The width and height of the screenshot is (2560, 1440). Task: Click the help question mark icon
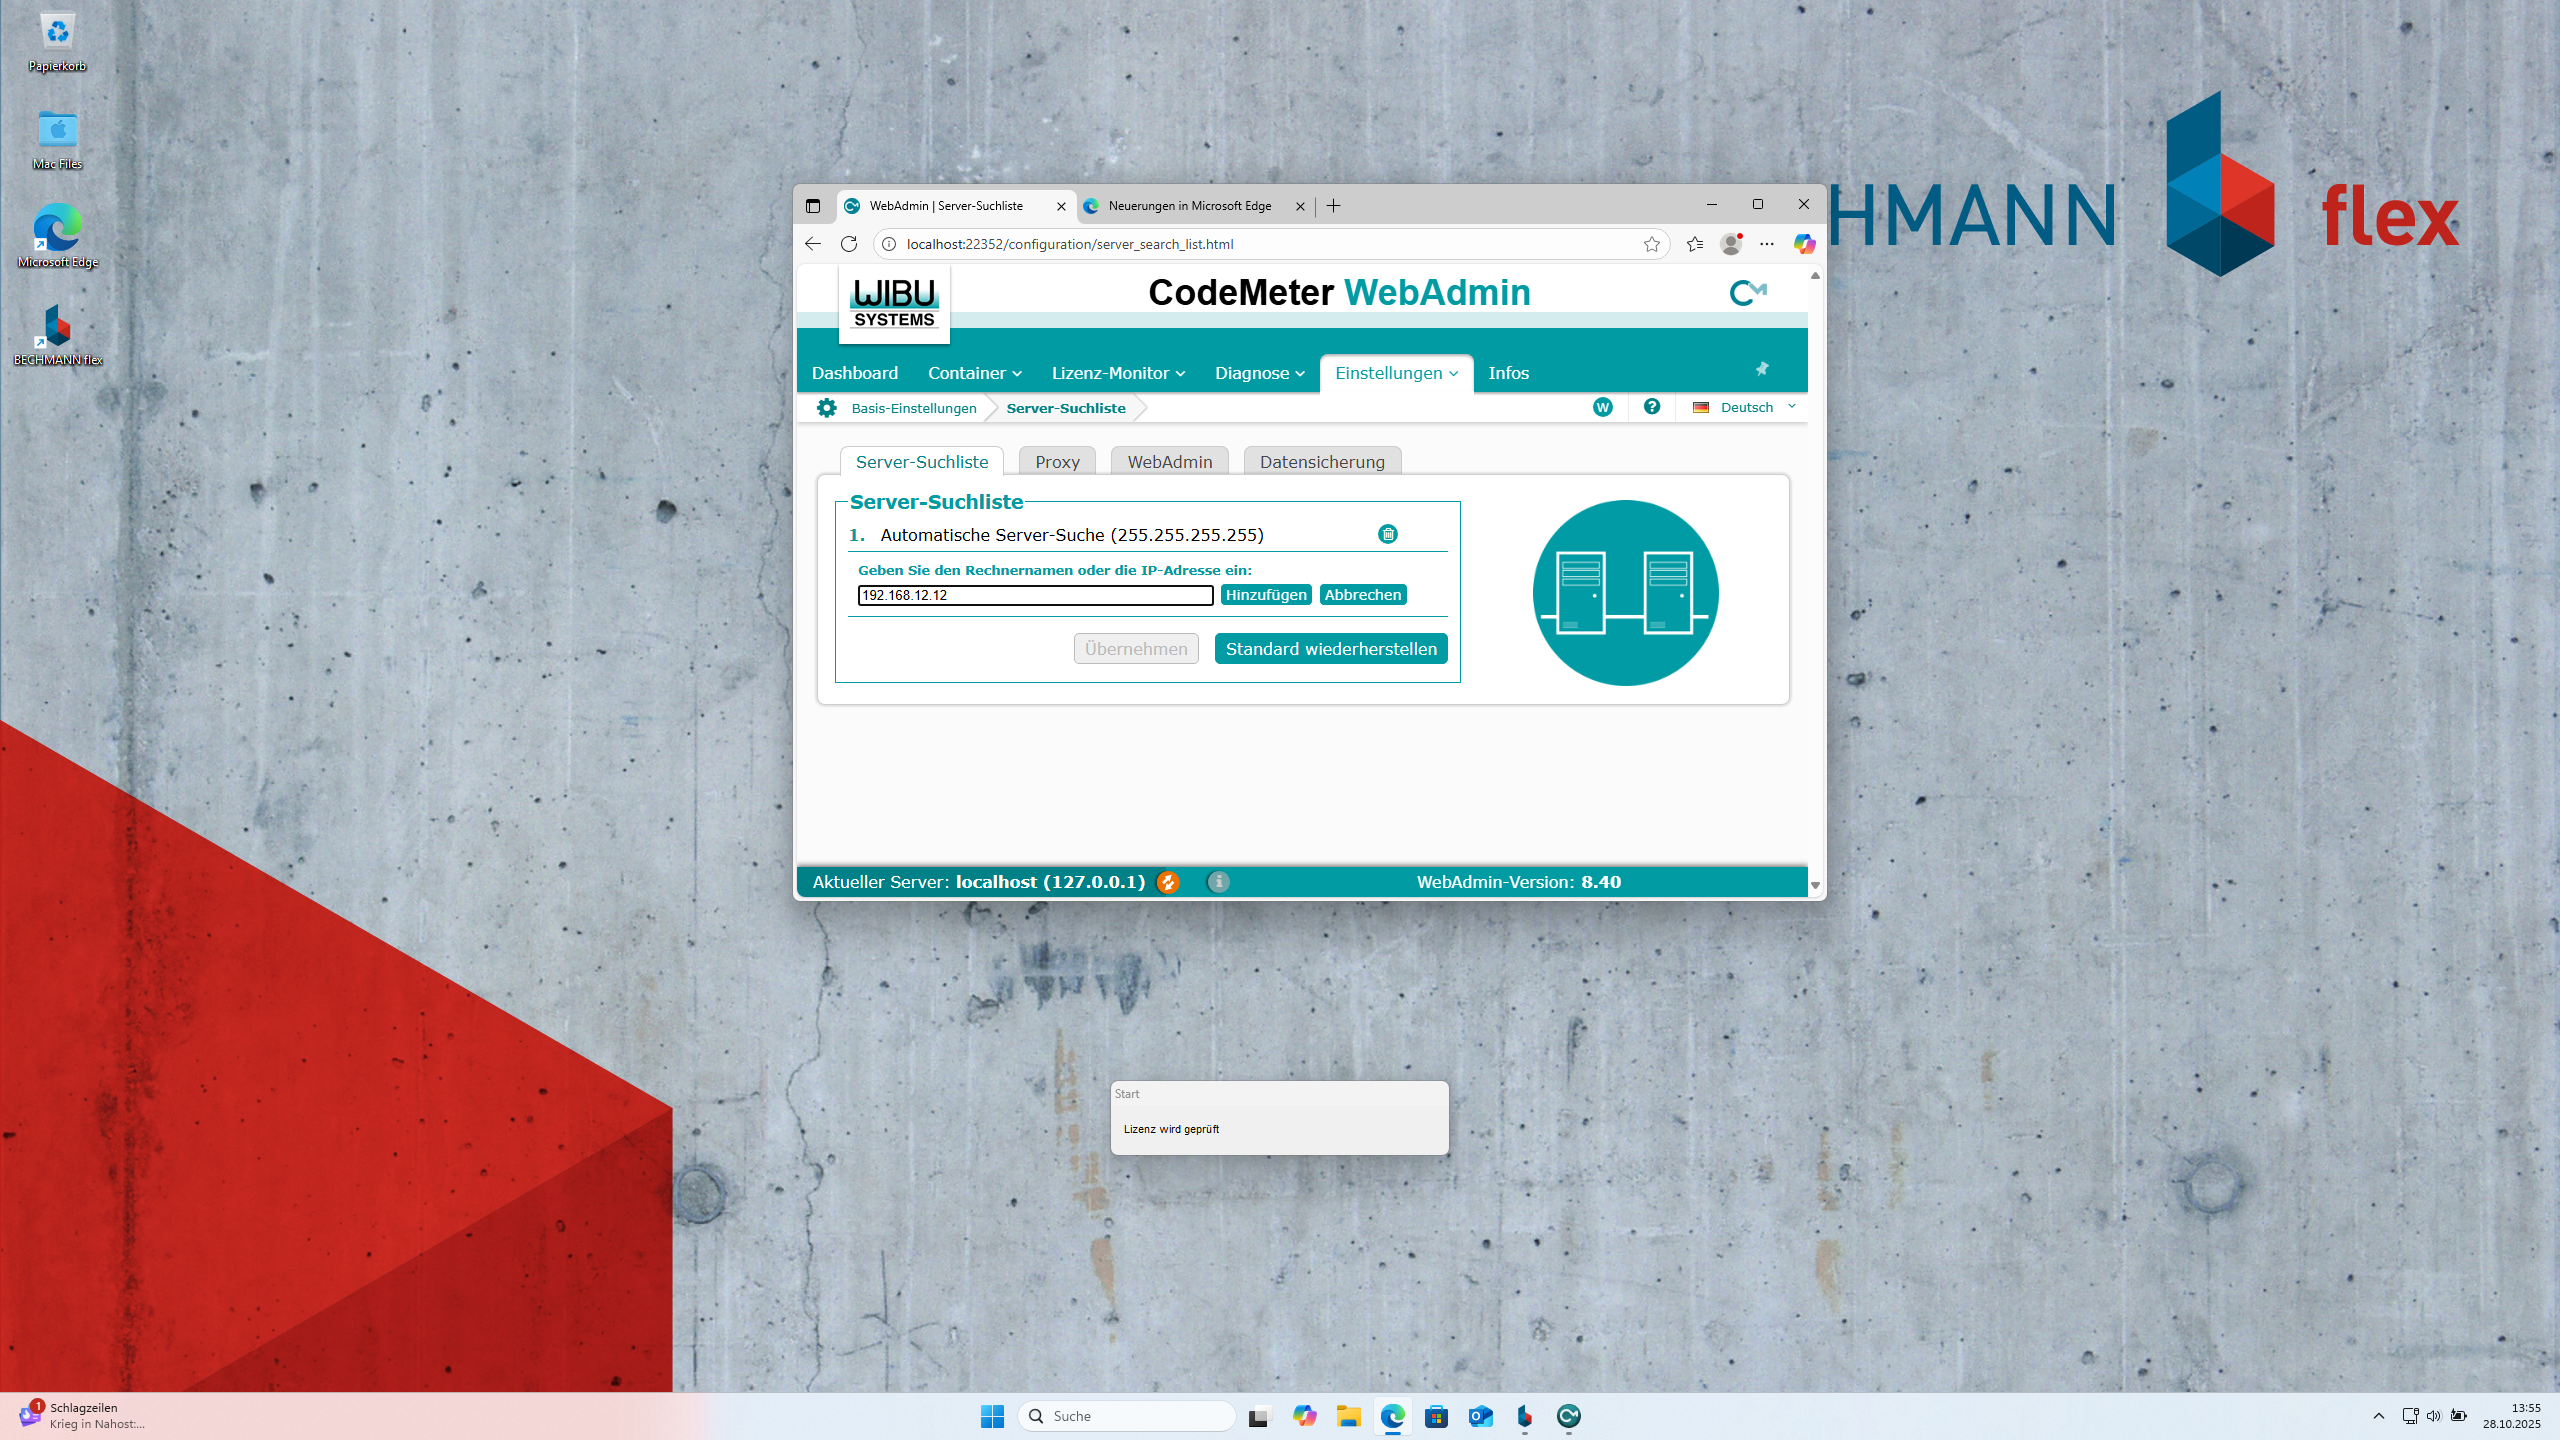[x=1652, y=407]
